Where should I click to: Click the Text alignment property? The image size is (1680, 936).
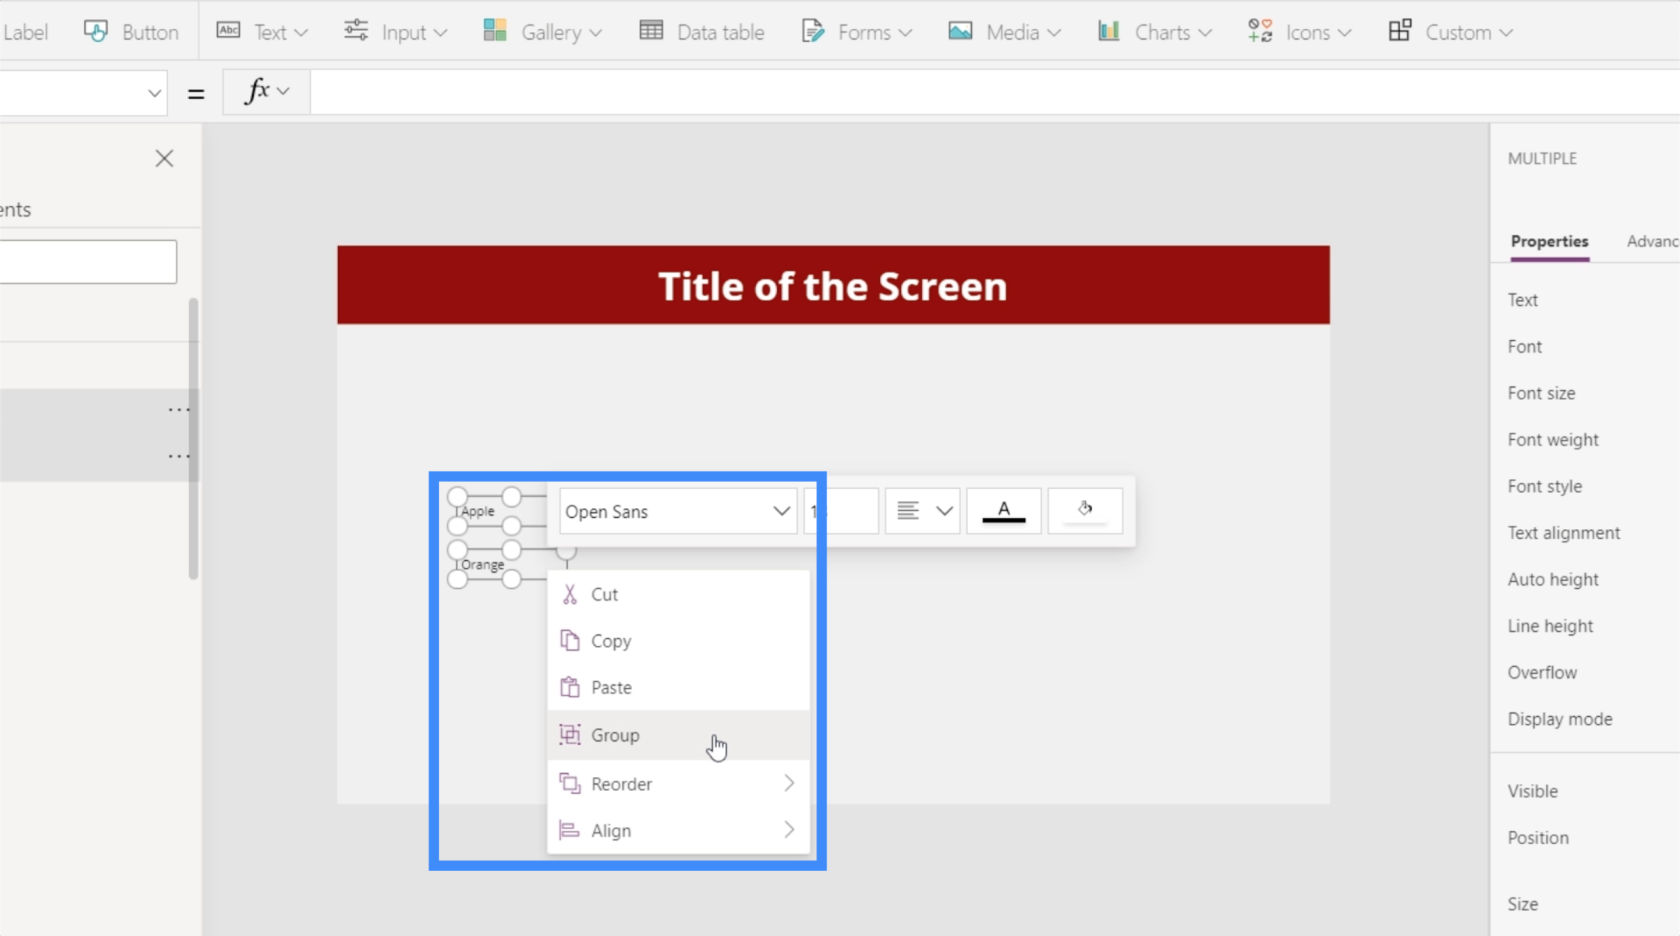[1564, 533]
